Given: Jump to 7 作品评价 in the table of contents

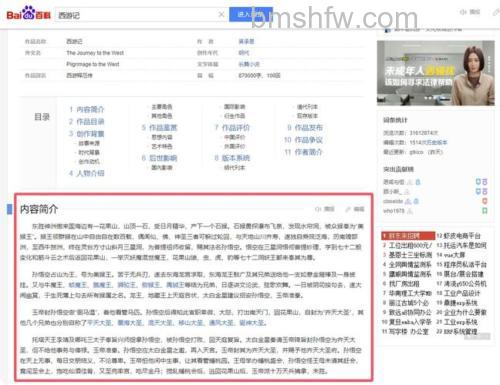Looking at the screenshot, I should coord(232,128).
